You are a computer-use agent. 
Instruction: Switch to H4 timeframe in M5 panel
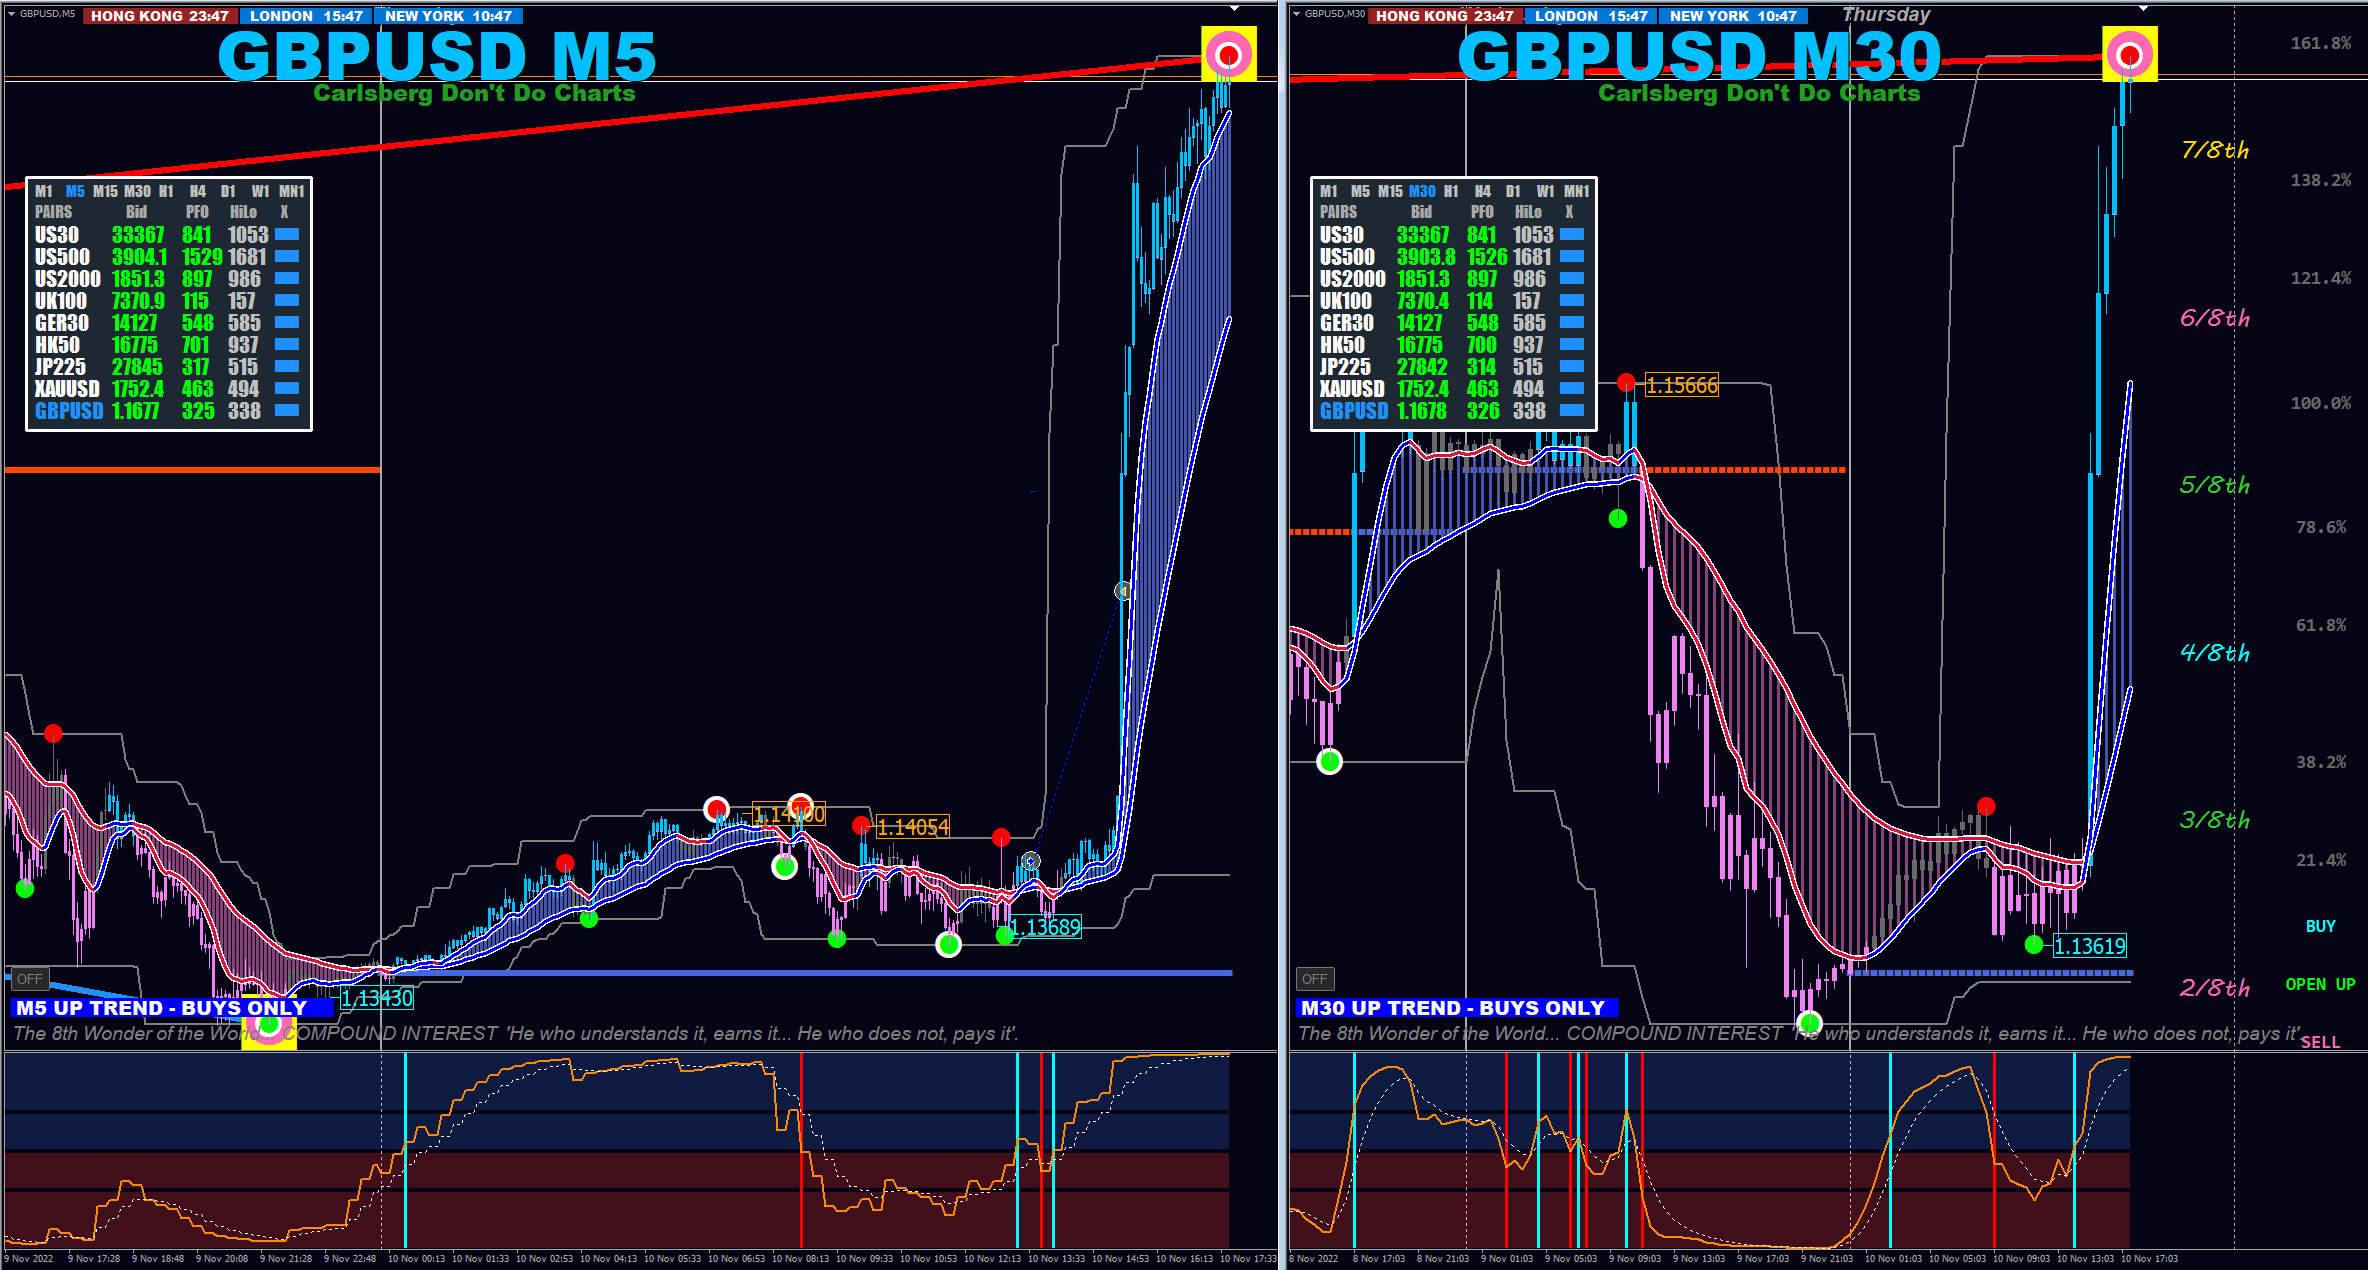click(197, 191)
